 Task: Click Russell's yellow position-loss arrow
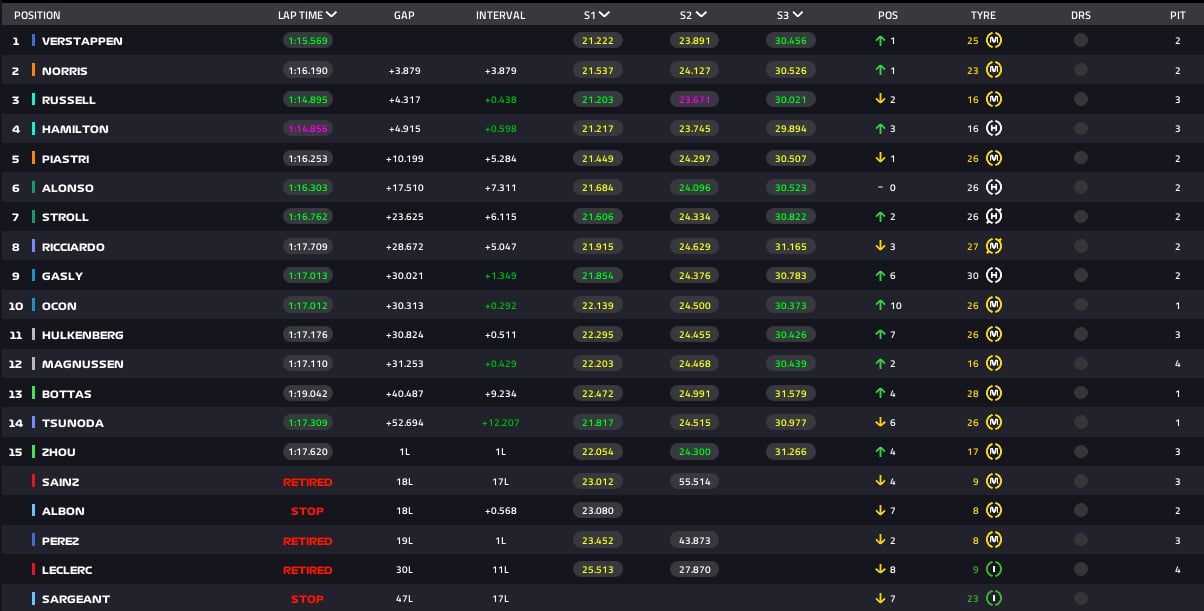pyautogui.click(x=881, y=100)
